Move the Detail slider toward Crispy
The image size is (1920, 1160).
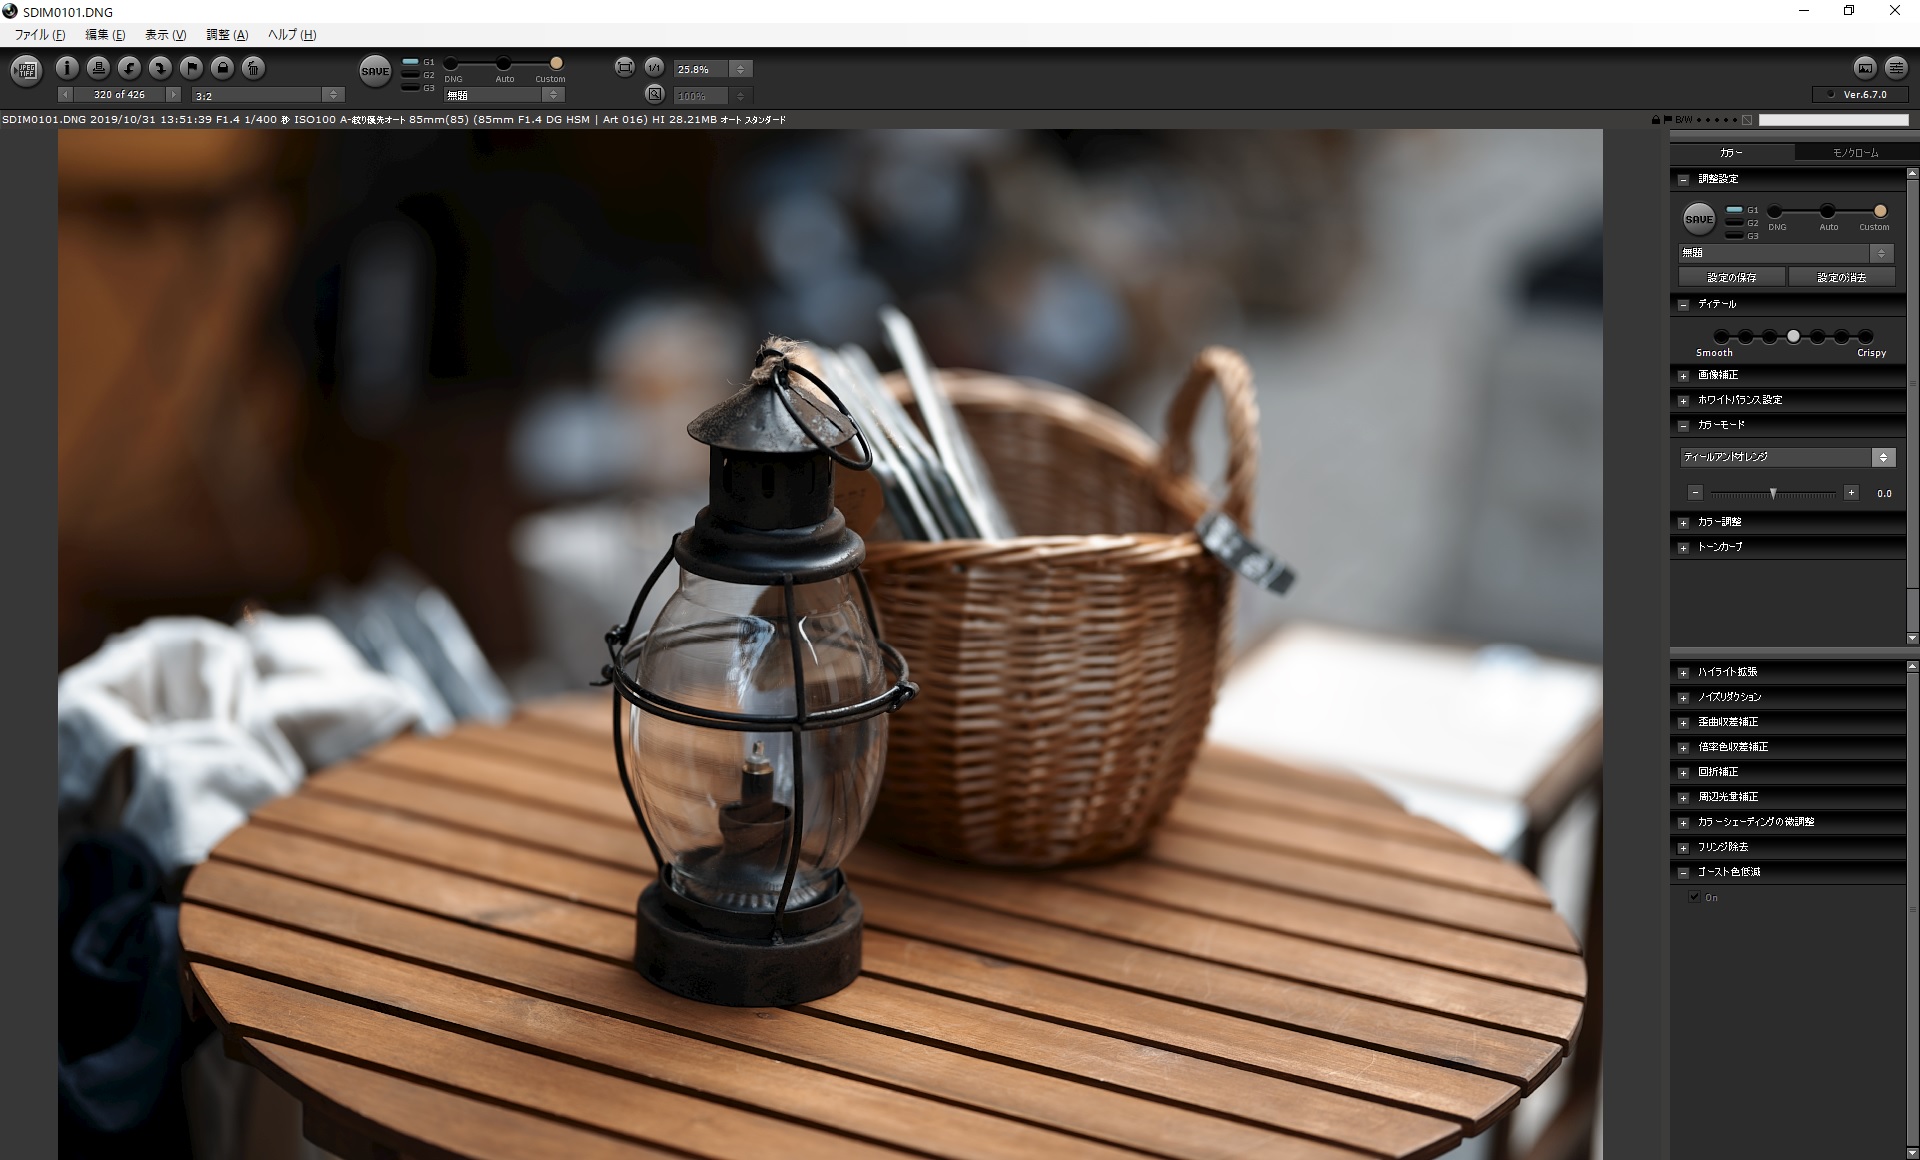[1866, 337]
